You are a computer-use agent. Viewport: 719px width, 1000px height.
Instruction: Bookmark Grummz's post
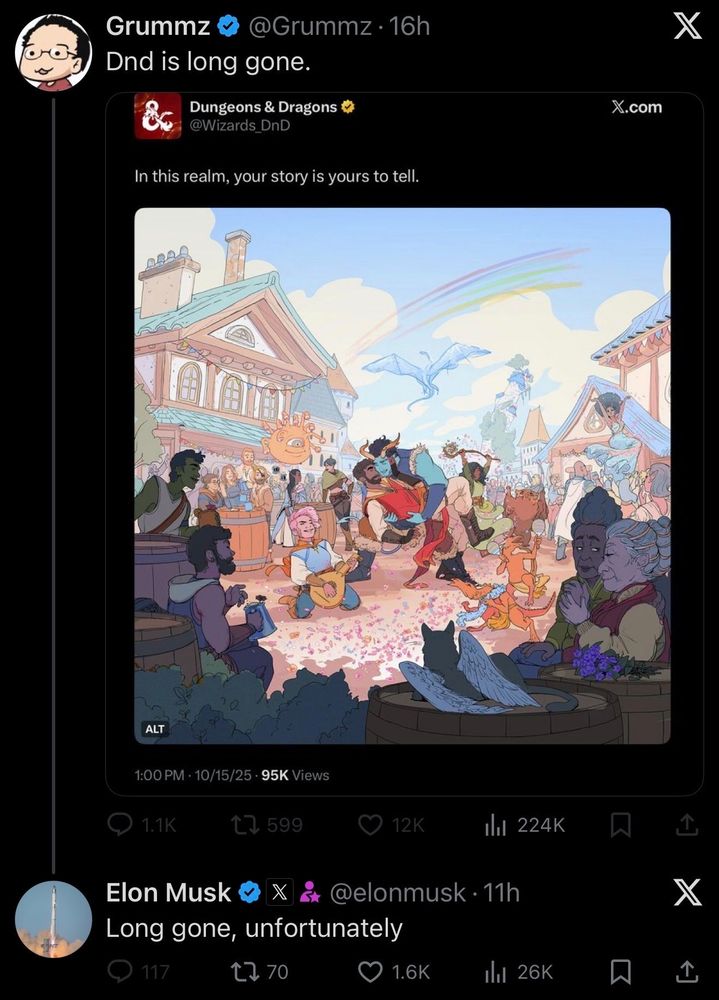point(620,824)
